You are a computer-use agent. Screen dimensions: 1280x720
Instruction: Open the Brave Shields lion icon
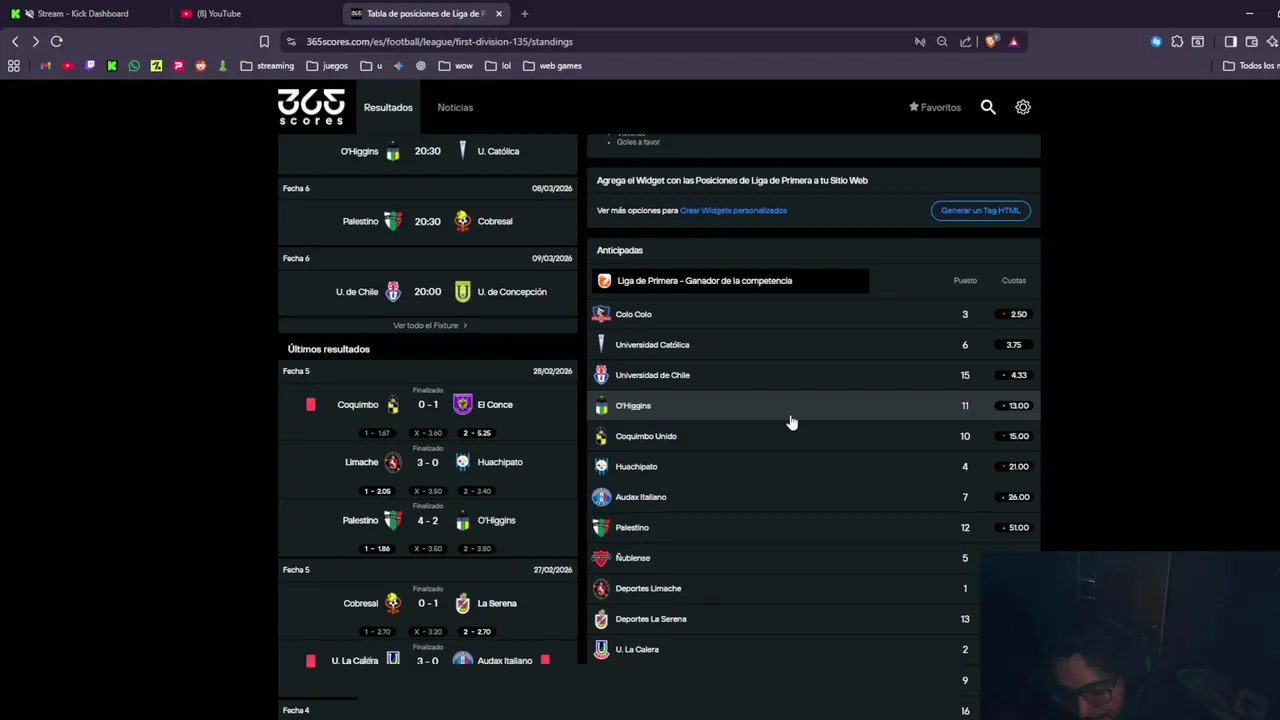[991, 41]
